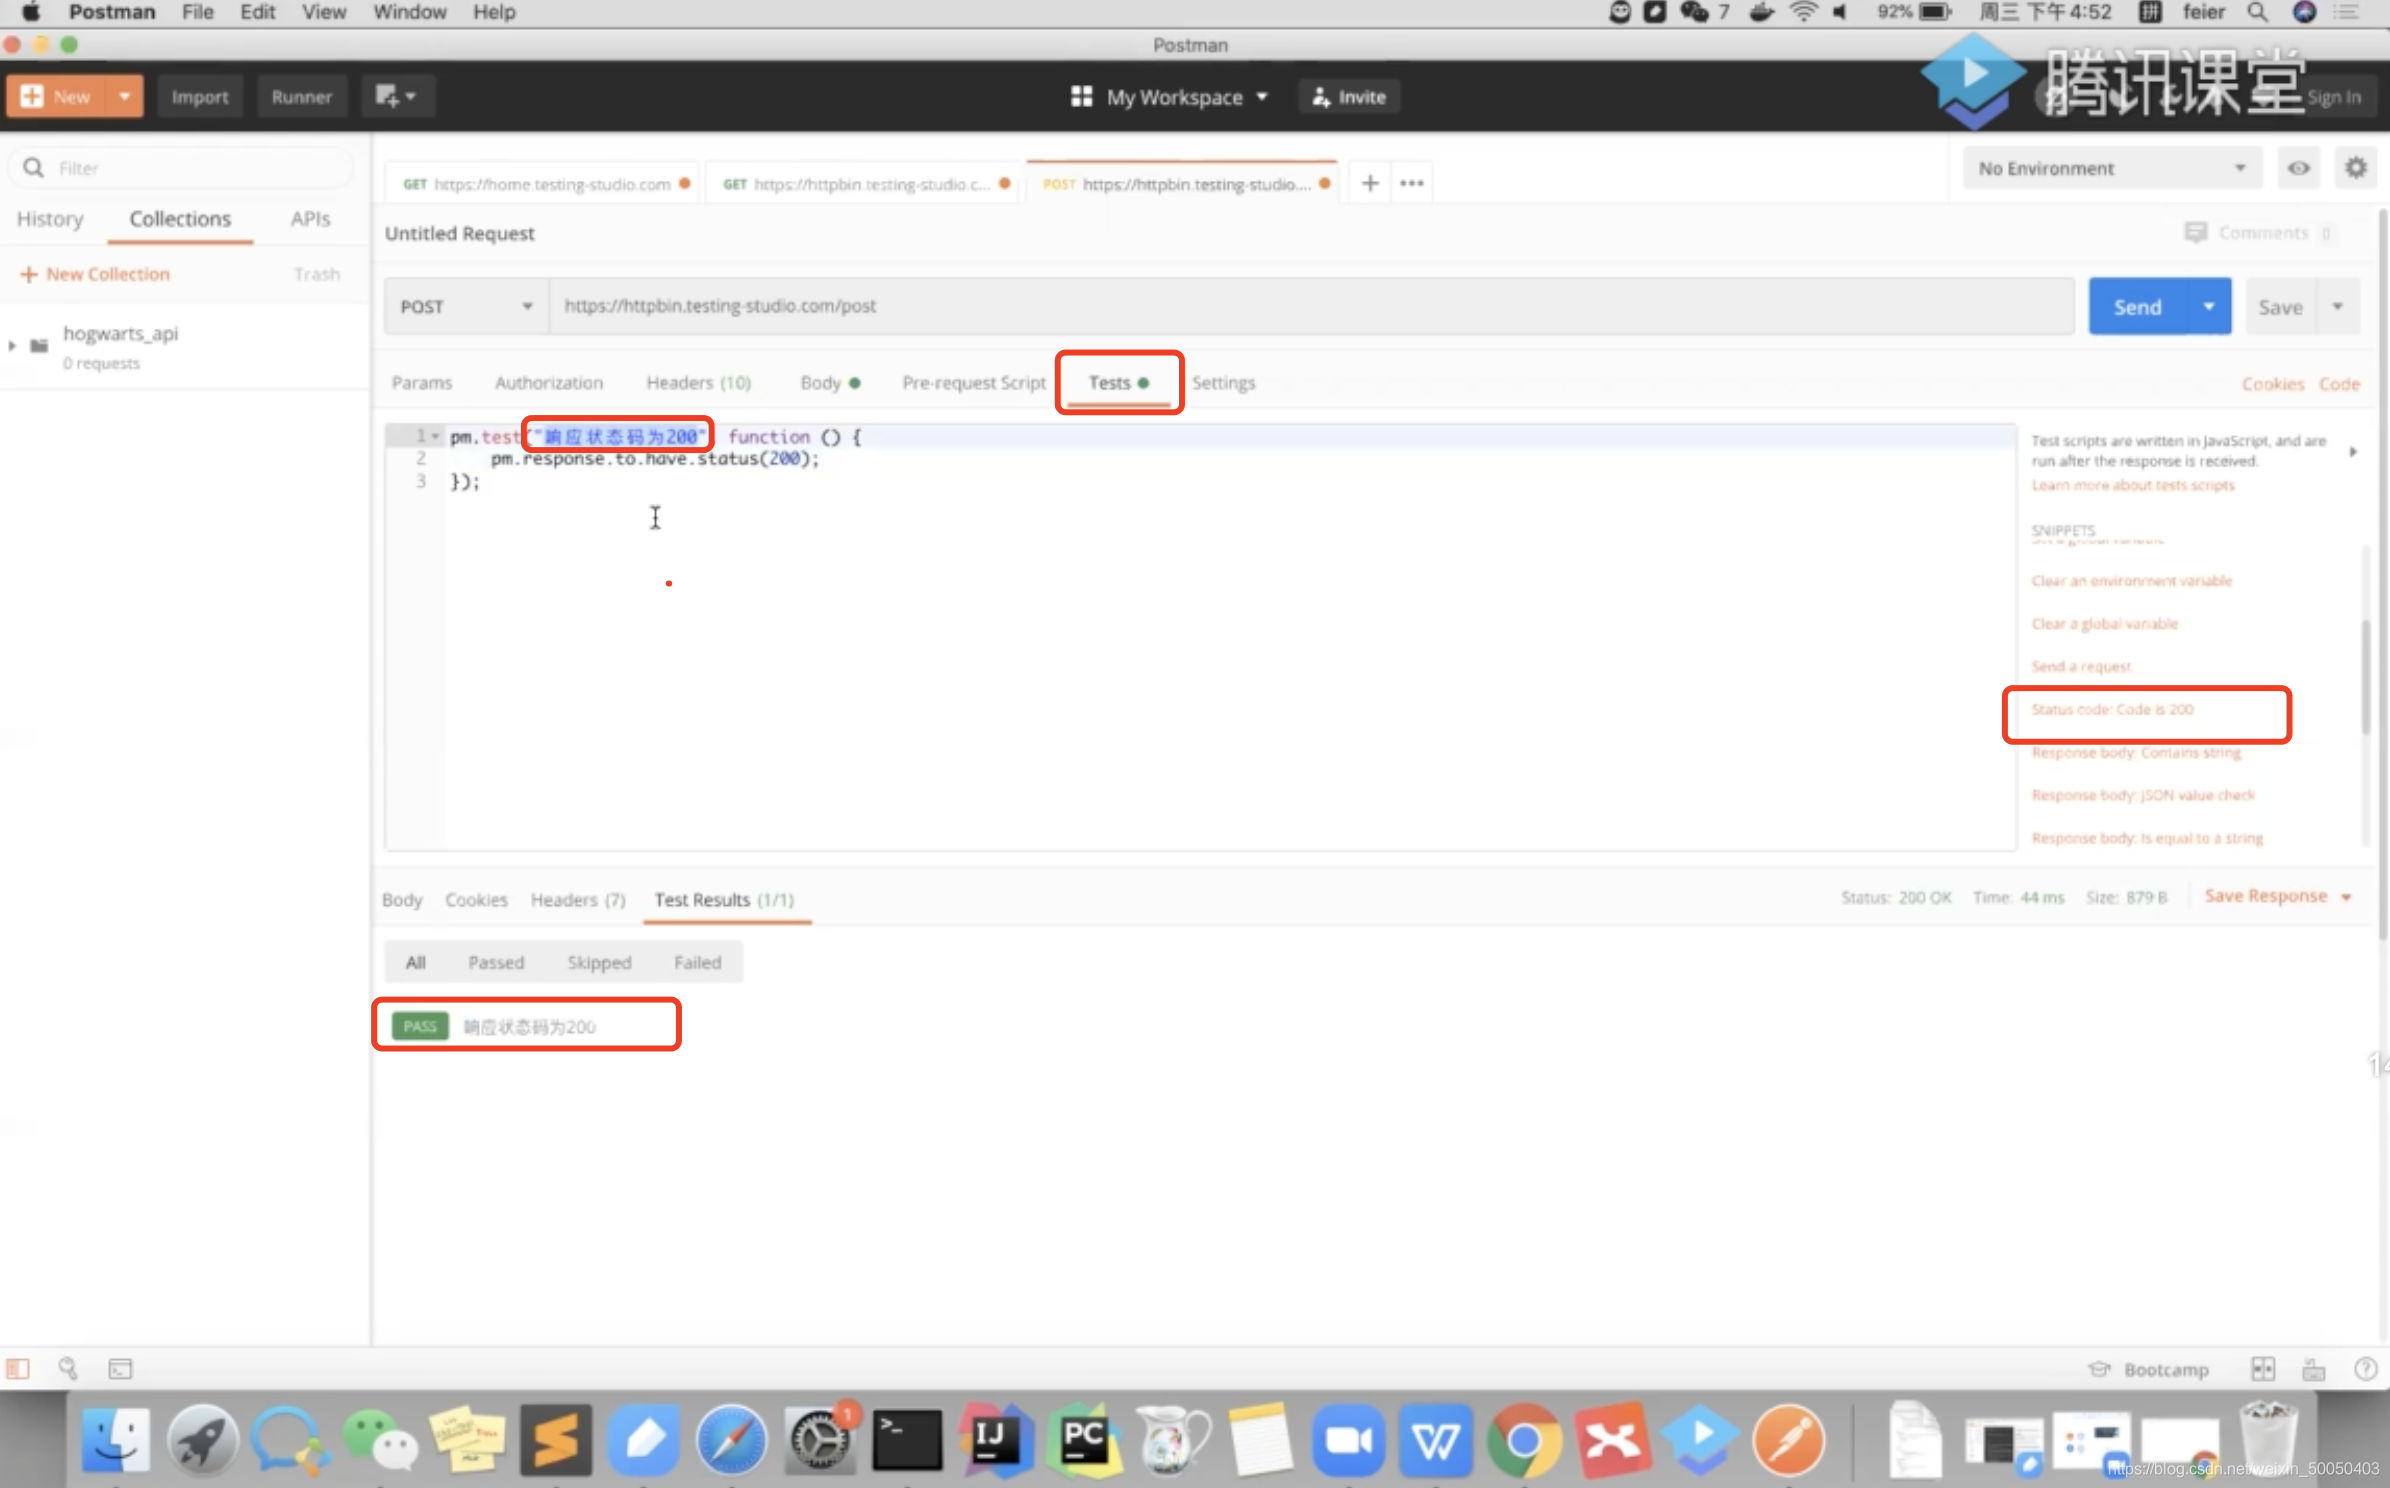Image resolution: width=2390 pixels, height=1488 pixels.
Task: Click the blue Send button
Action: [x=2138, y=307]
